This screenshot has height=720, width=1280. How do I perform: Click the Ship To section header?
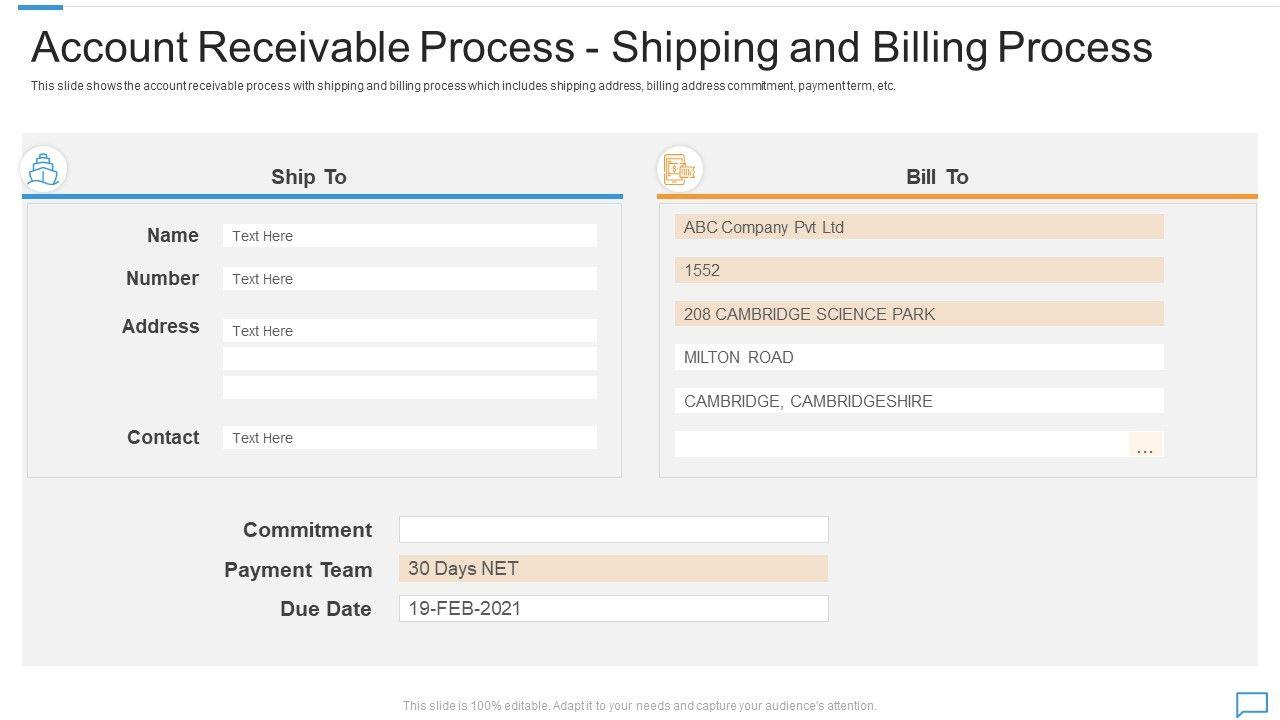click(309, 177)
